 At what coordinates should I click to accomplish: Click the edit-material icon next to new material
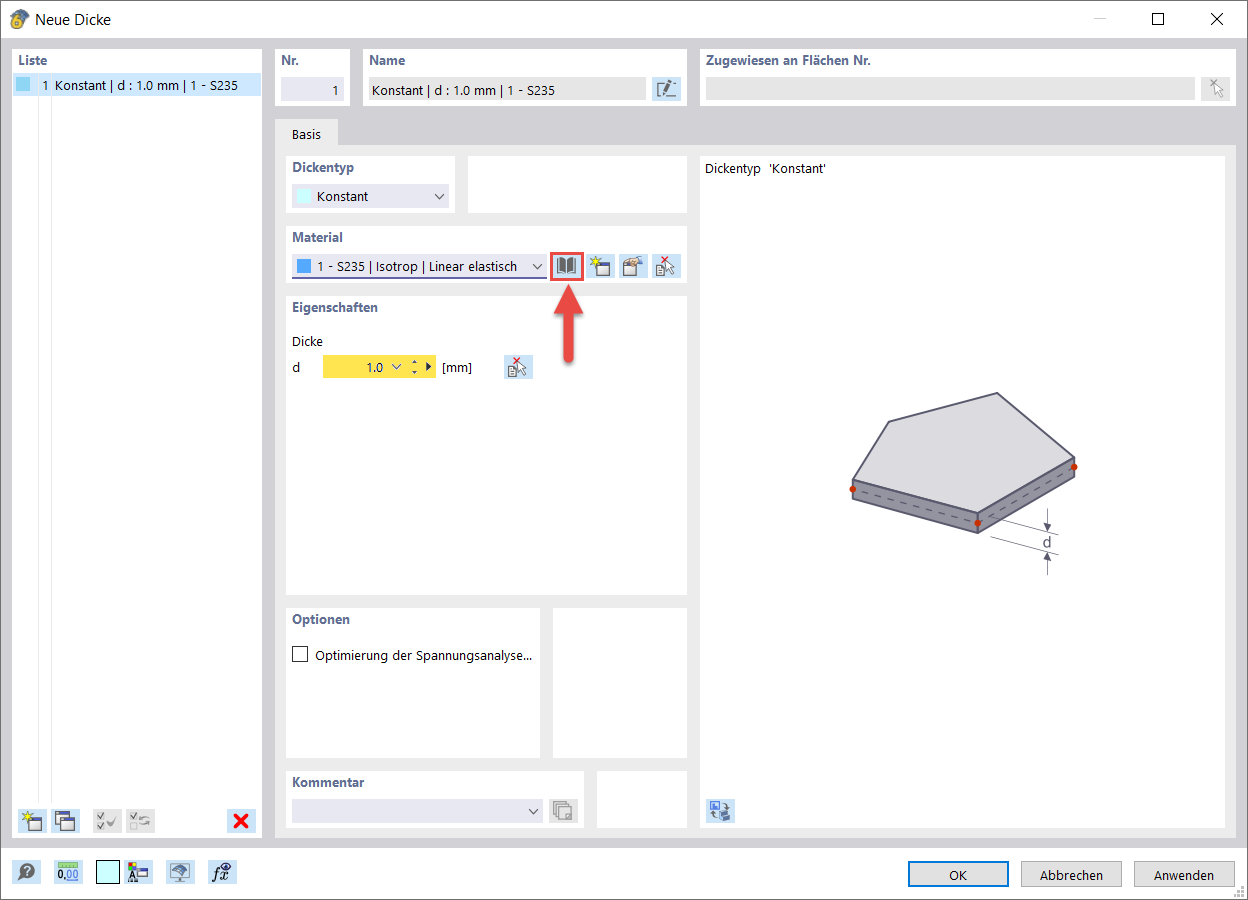633,266
